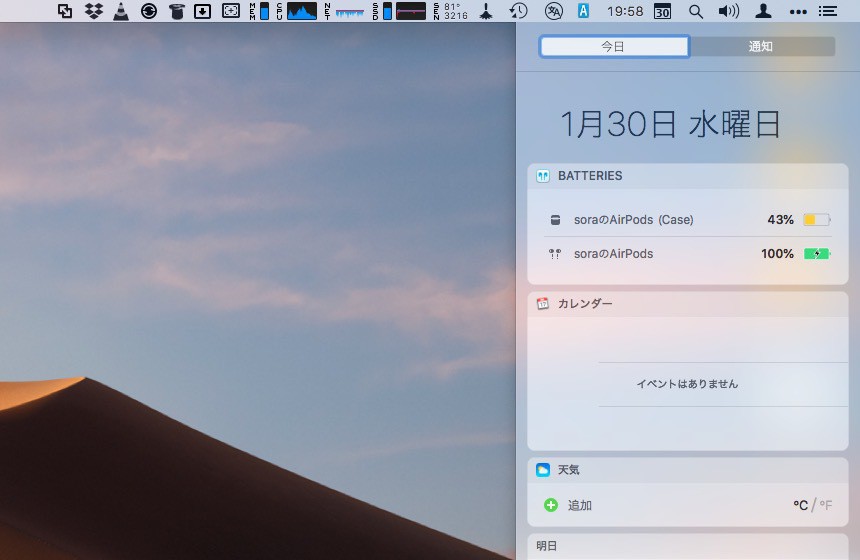Open the SEN sensor temperature readout
Screen dimensions: 860x560
point(450,11)
